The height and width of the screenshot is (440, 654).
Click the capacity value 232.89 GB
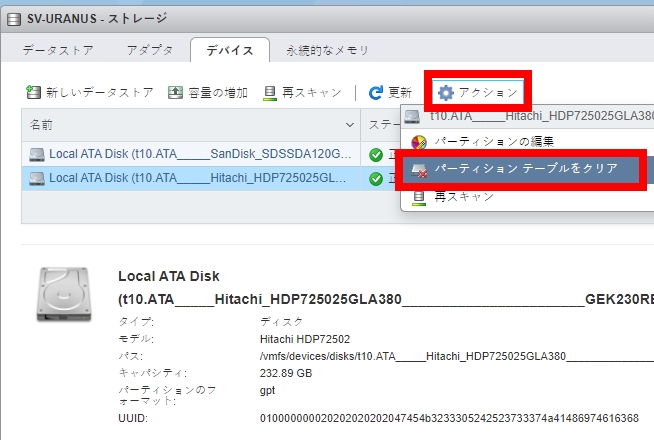tap(286, 373)
